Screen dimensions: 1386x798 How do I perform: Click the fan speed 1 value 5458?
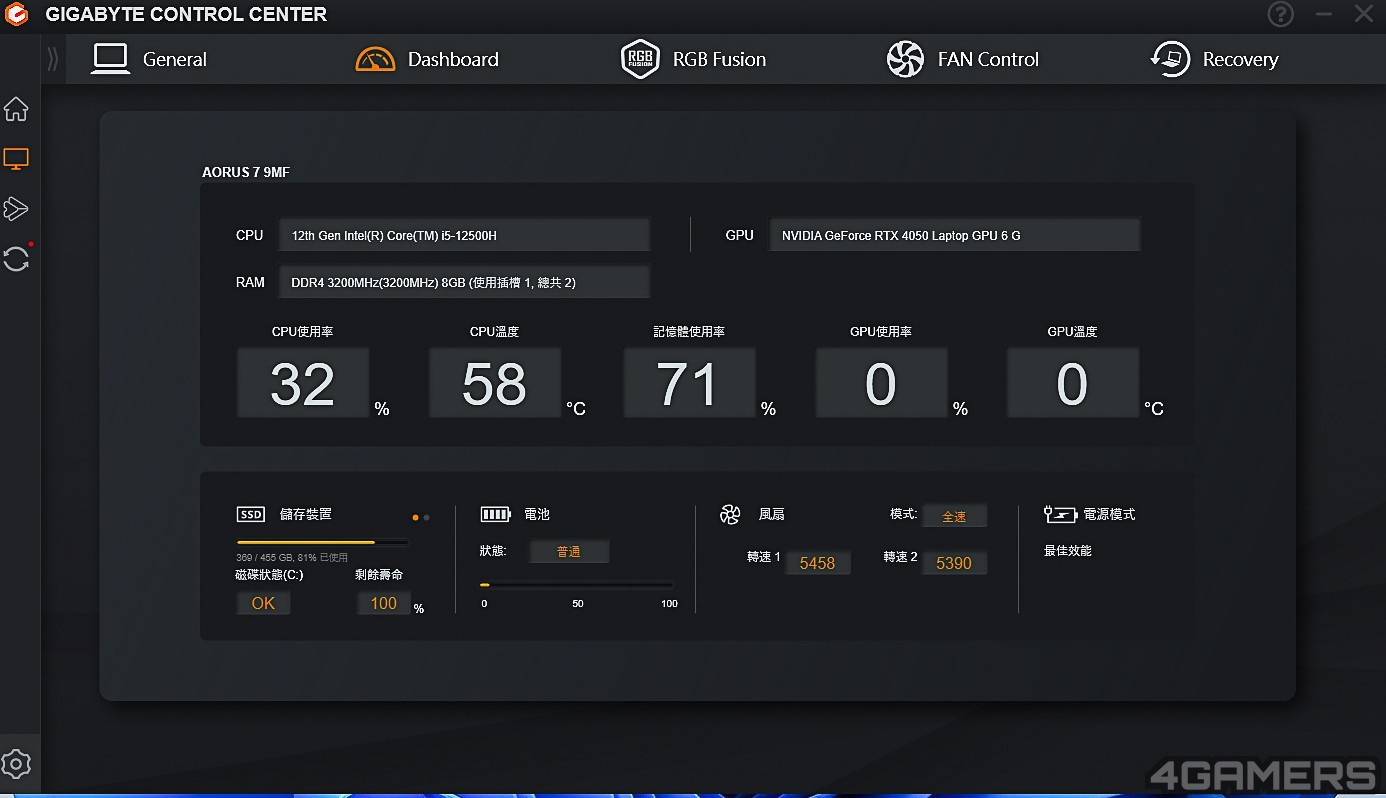tap(817, 563)
